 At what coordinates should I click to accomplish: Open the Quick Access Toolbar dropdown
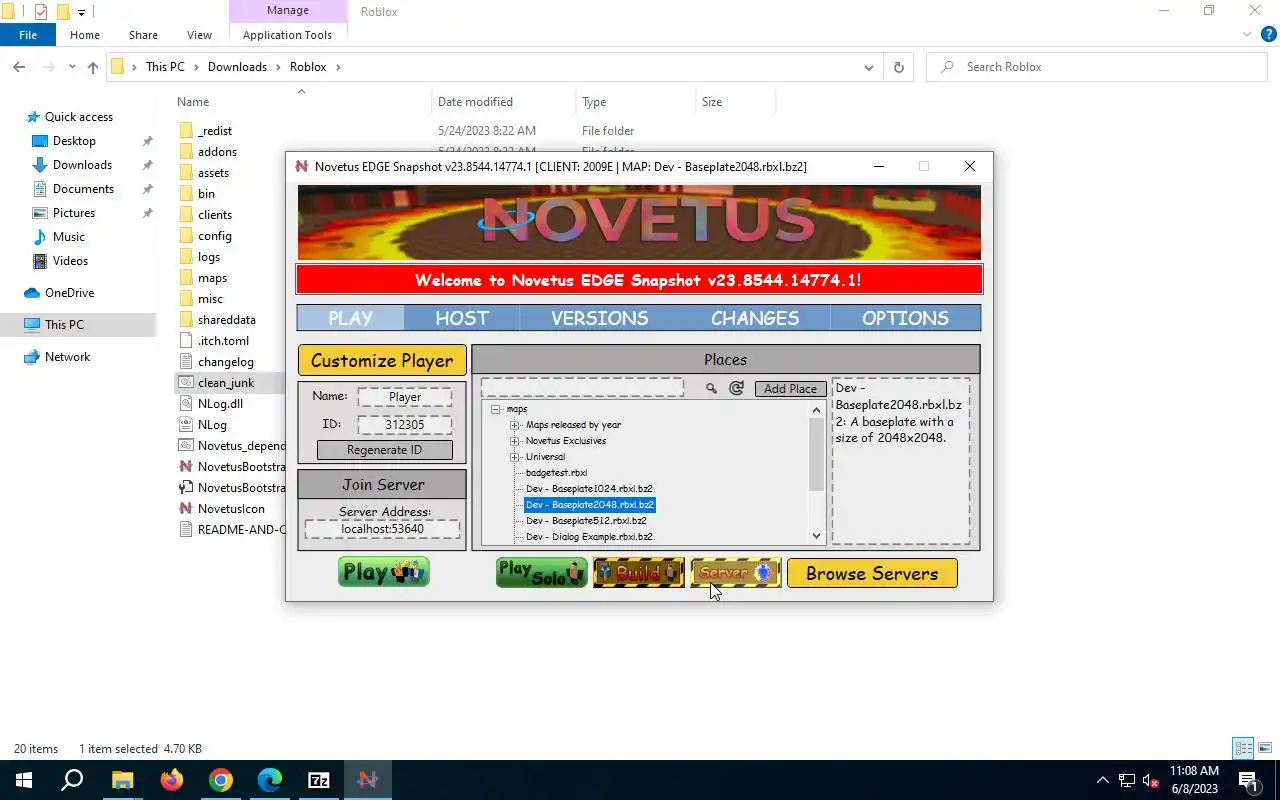81,12
